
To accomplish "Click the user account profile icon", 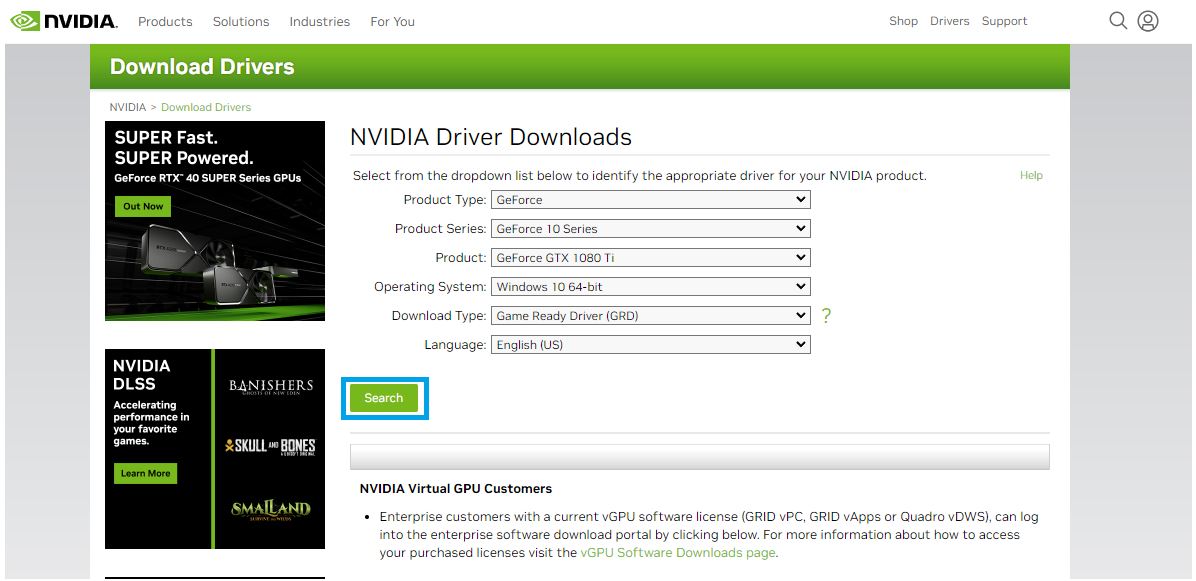I will 1148,20.
